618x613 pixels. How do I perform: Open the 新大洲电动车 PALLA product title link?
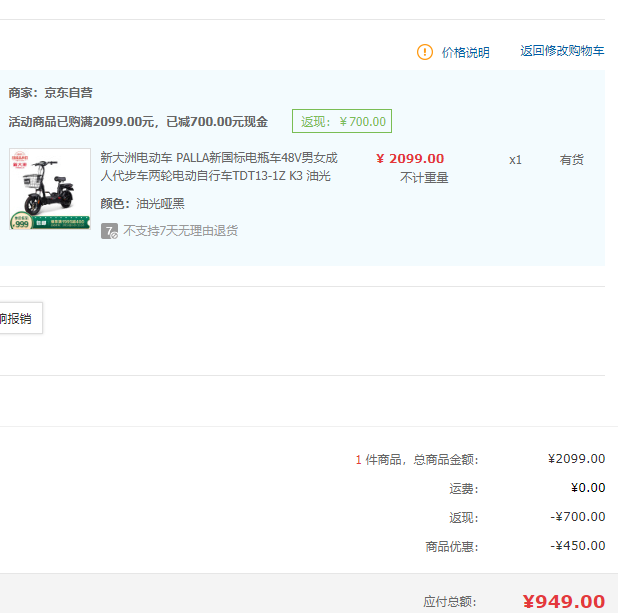tap(219, 166)
